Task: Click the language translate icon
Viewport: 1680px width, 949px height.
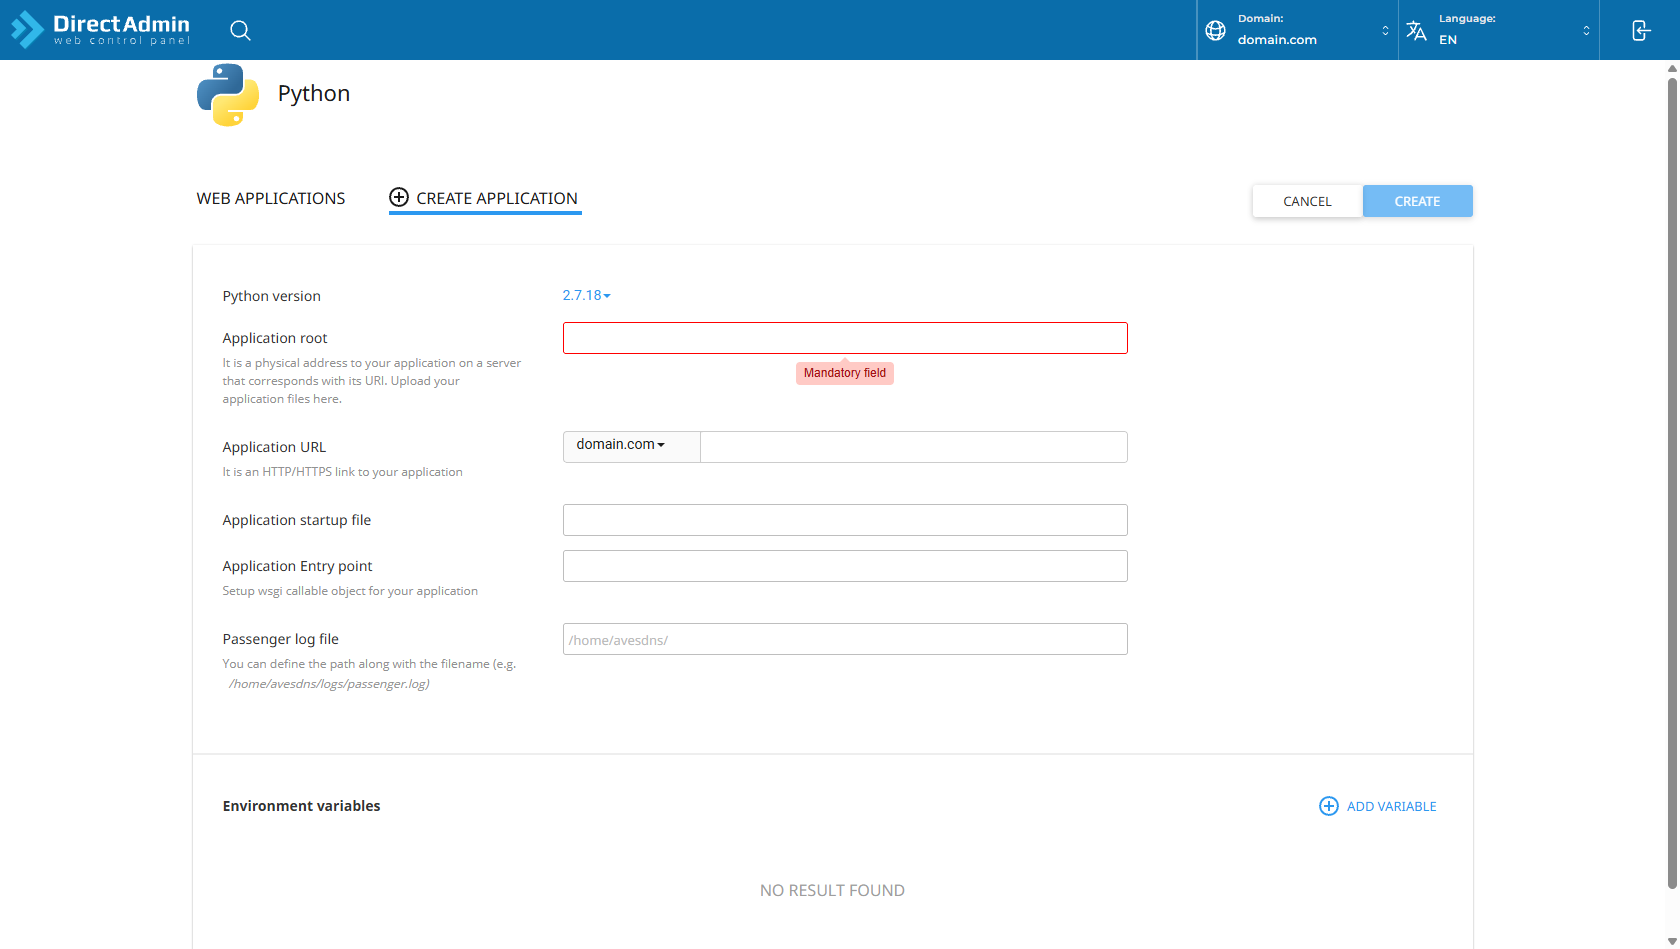Action: click(x=1416, y=30)
